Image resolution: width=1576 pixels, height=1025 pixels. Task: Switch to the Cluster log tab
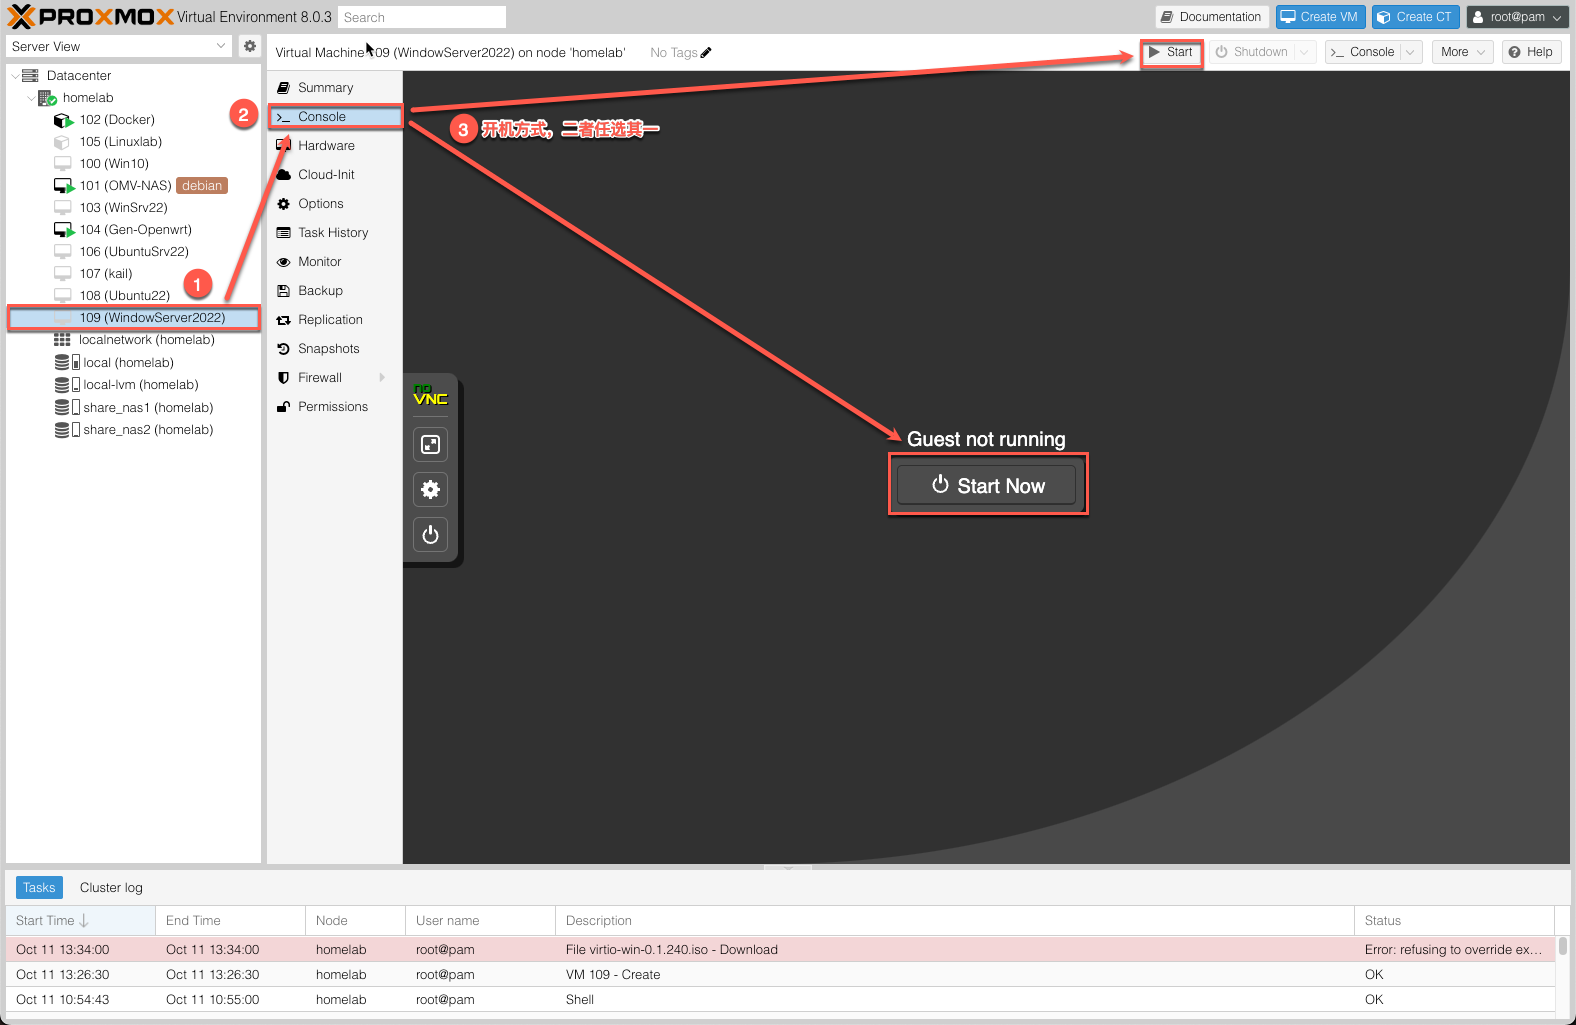pos(111,888)
